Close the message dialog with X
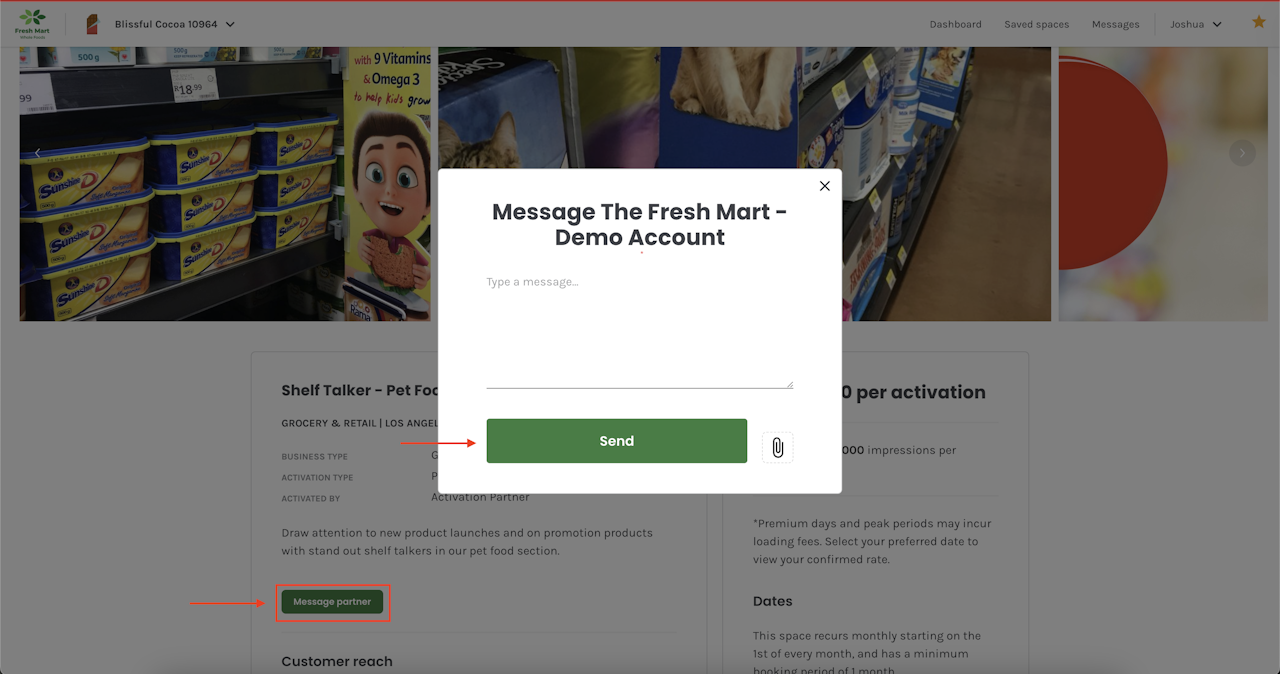 pyautogui.click(x=825, y=186)
